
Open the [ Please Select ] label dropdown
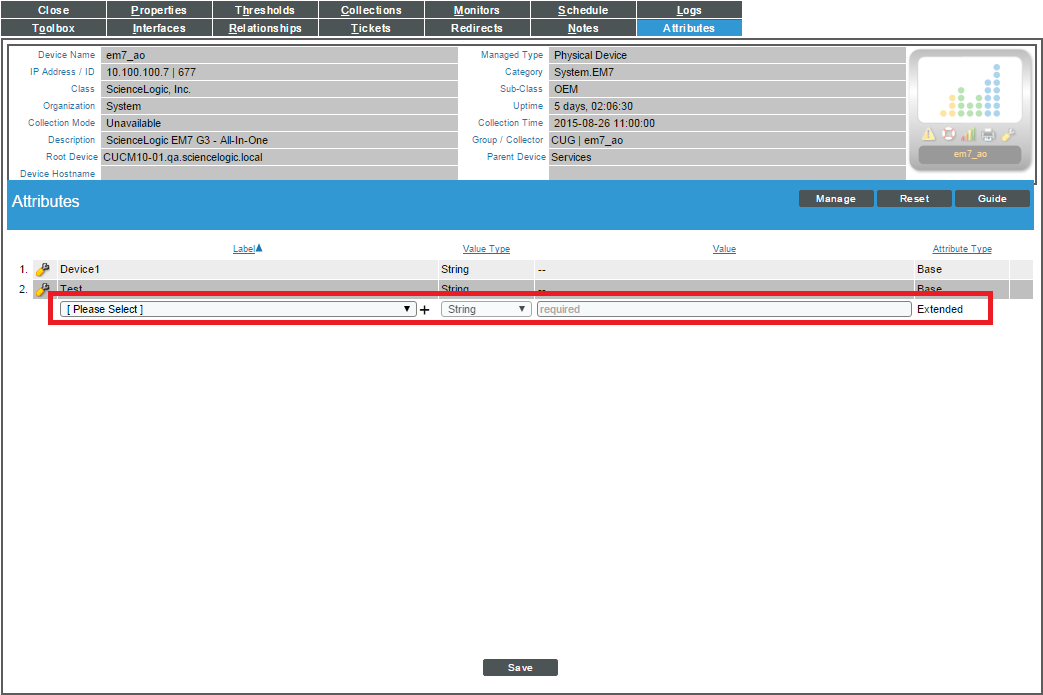[237, 309]
